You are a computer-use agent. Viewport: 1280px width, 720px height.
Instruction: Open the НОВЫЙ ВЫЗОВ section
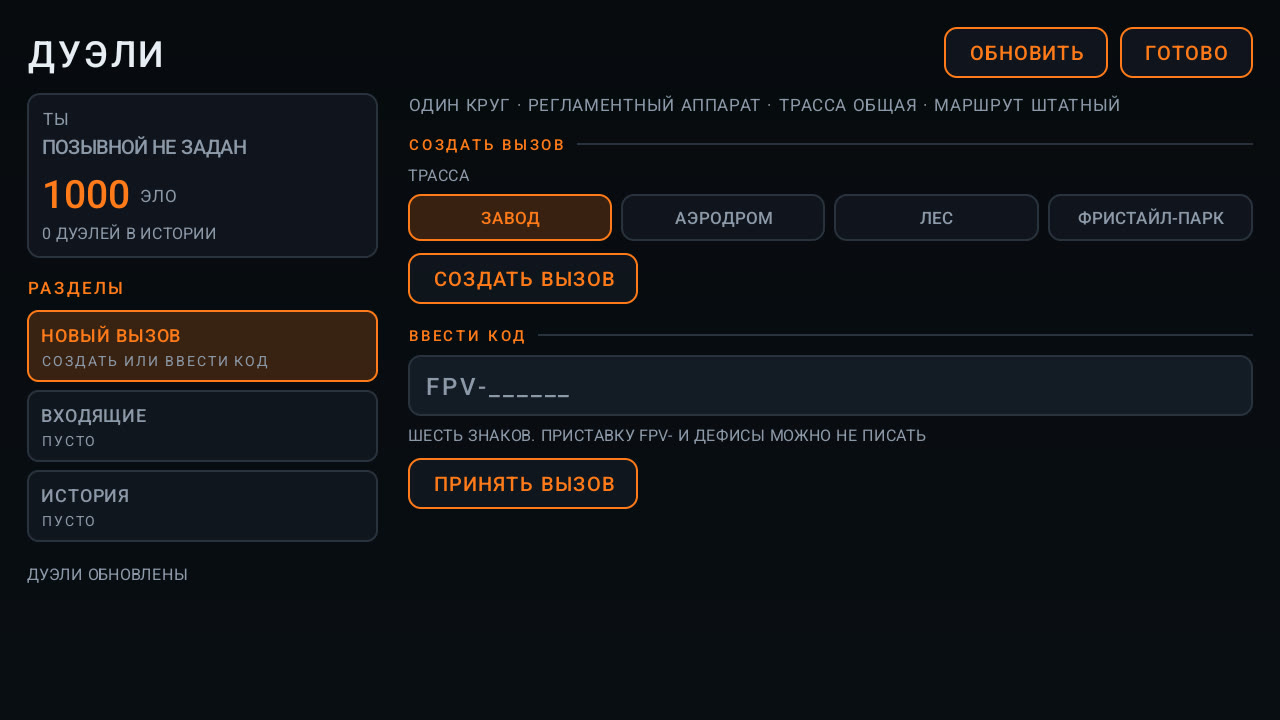[x=202, y=346]
